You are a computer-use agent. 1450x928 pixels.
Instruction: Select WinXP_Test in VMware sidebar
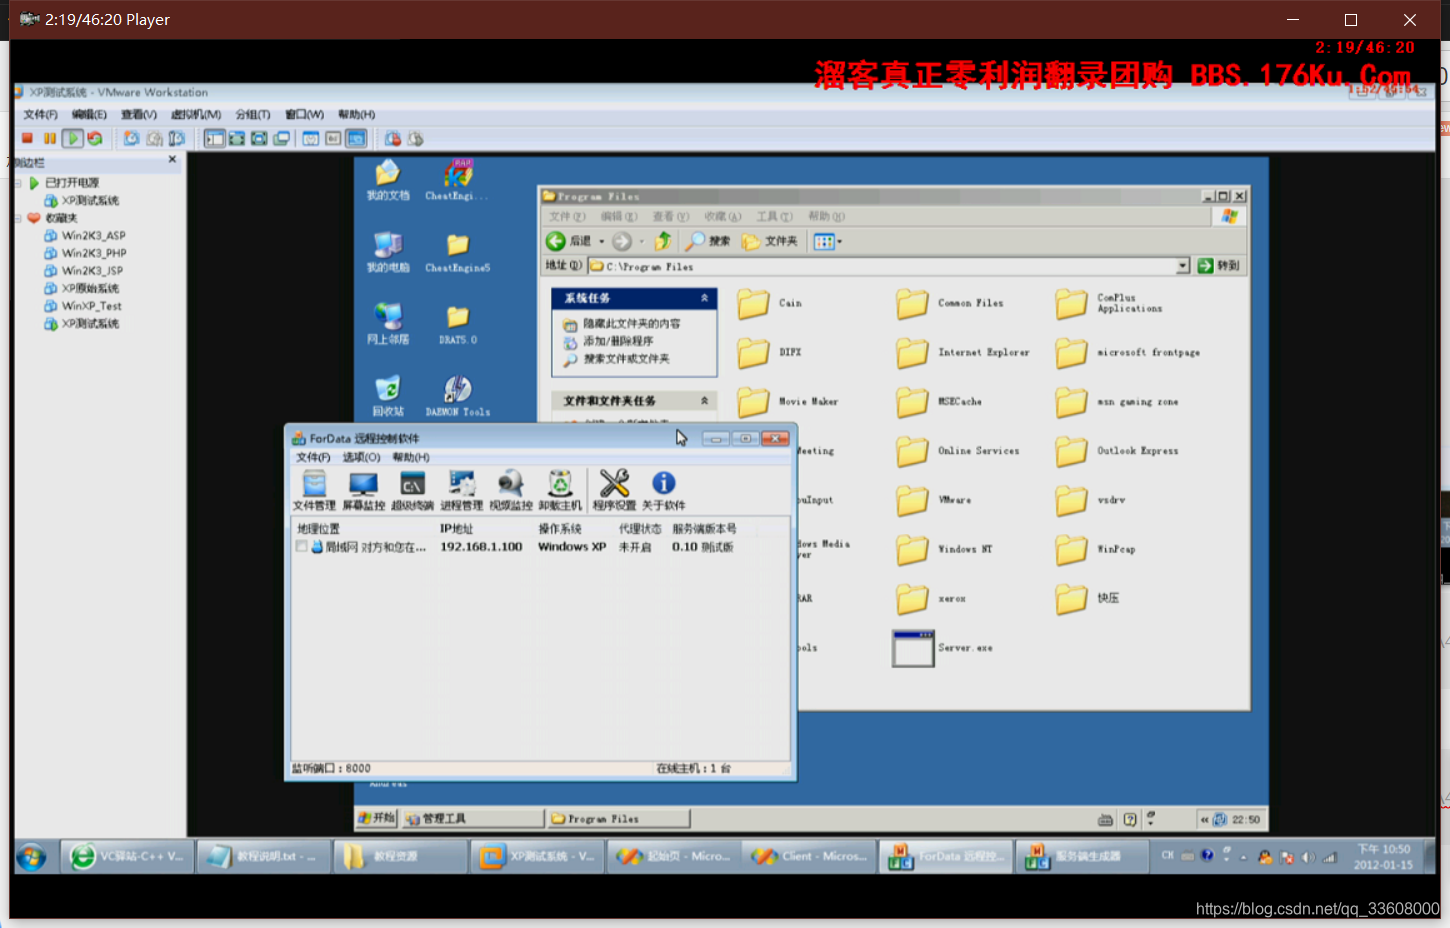[83, 306]
